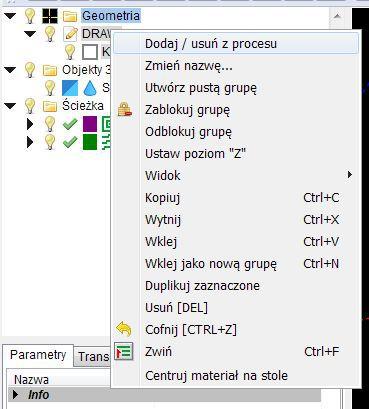This screenshot has height=409, width=369.
Task: Toggle light bulb of the 3D surface item
Action: 50,88
